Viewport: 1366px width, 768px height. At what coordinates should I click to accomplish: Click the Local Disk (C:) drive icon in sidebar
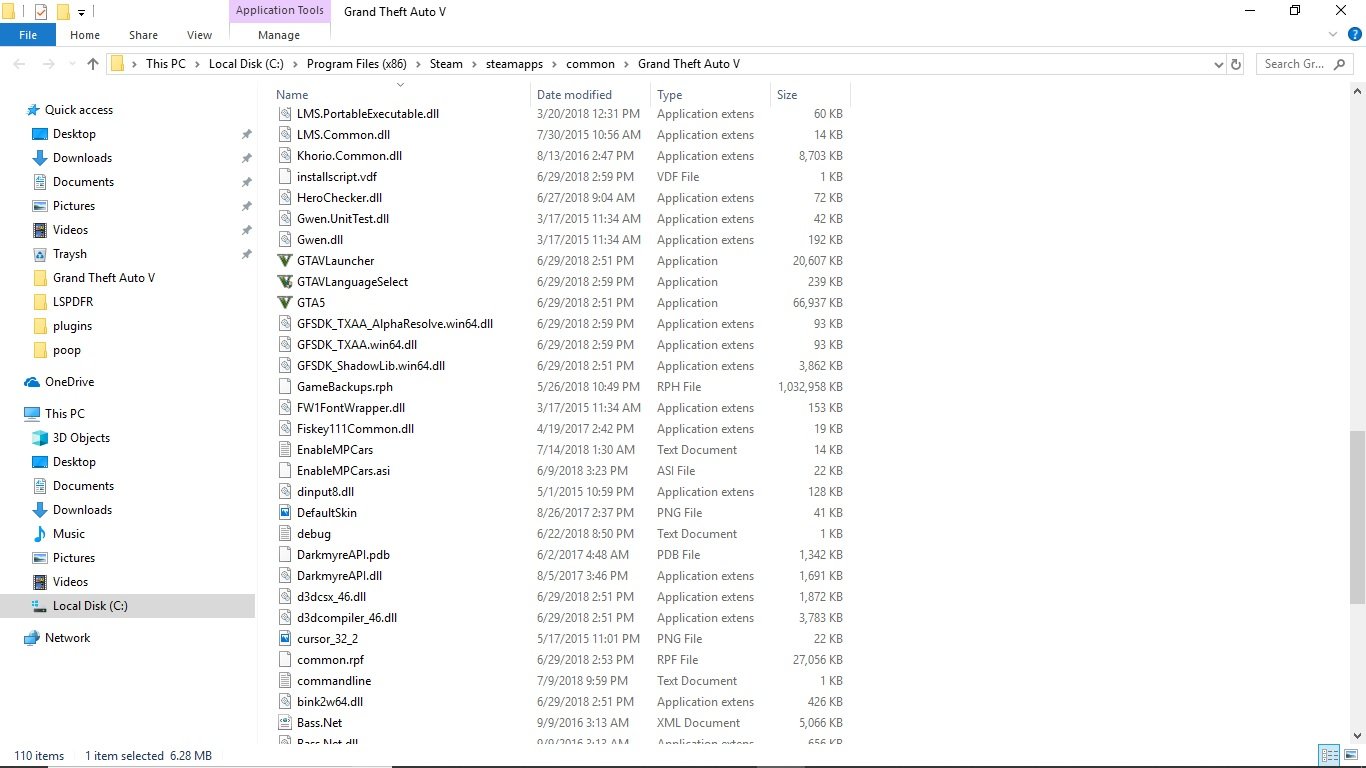pyautogui.click(x=40, y=606)
